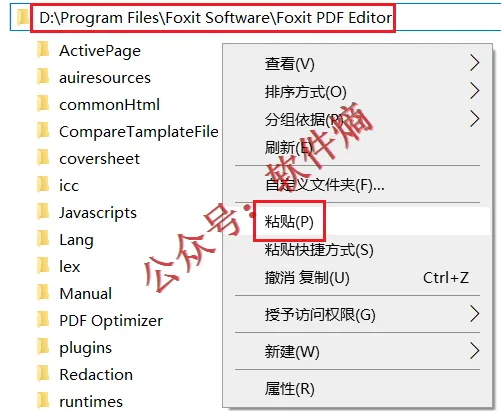
Task: Click the folder icon in address bar
Action: [23, 17]
